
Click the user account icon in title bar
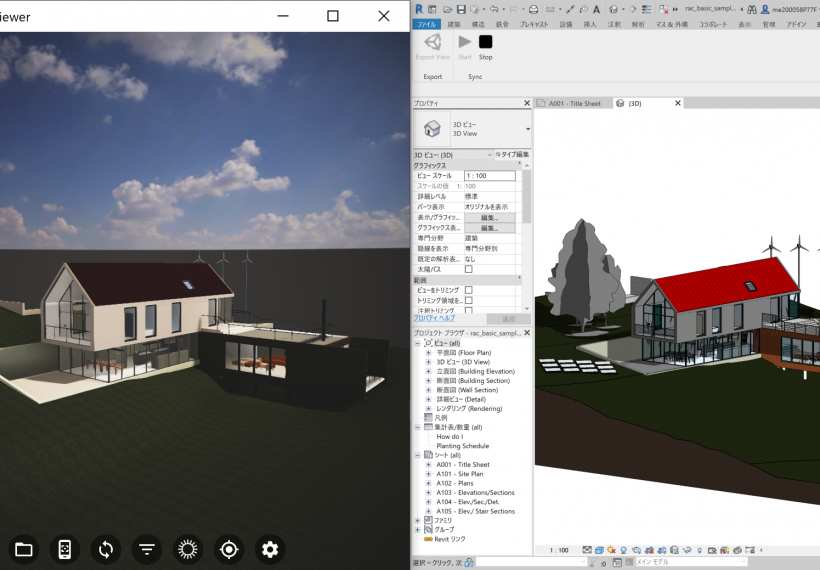point(765,9)
